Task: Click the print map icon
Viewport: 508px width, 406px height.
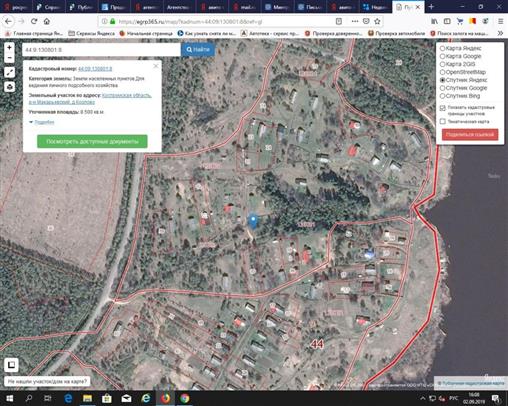Action: point(10,87)
